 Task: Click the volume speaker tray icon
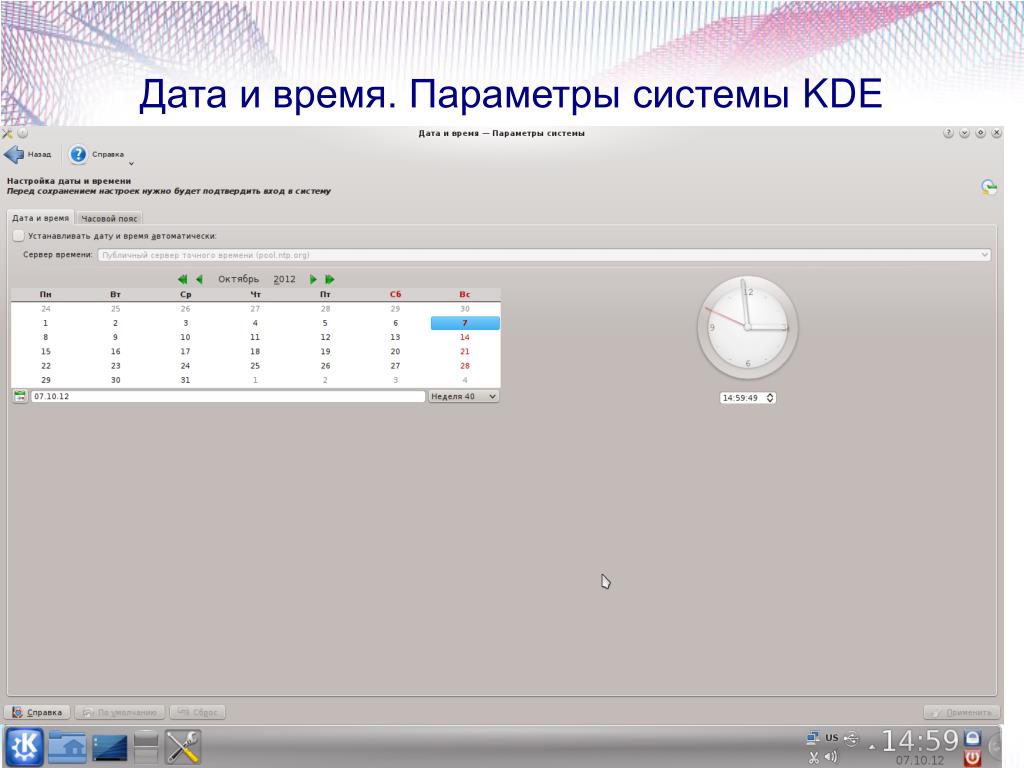coord(831,758)
